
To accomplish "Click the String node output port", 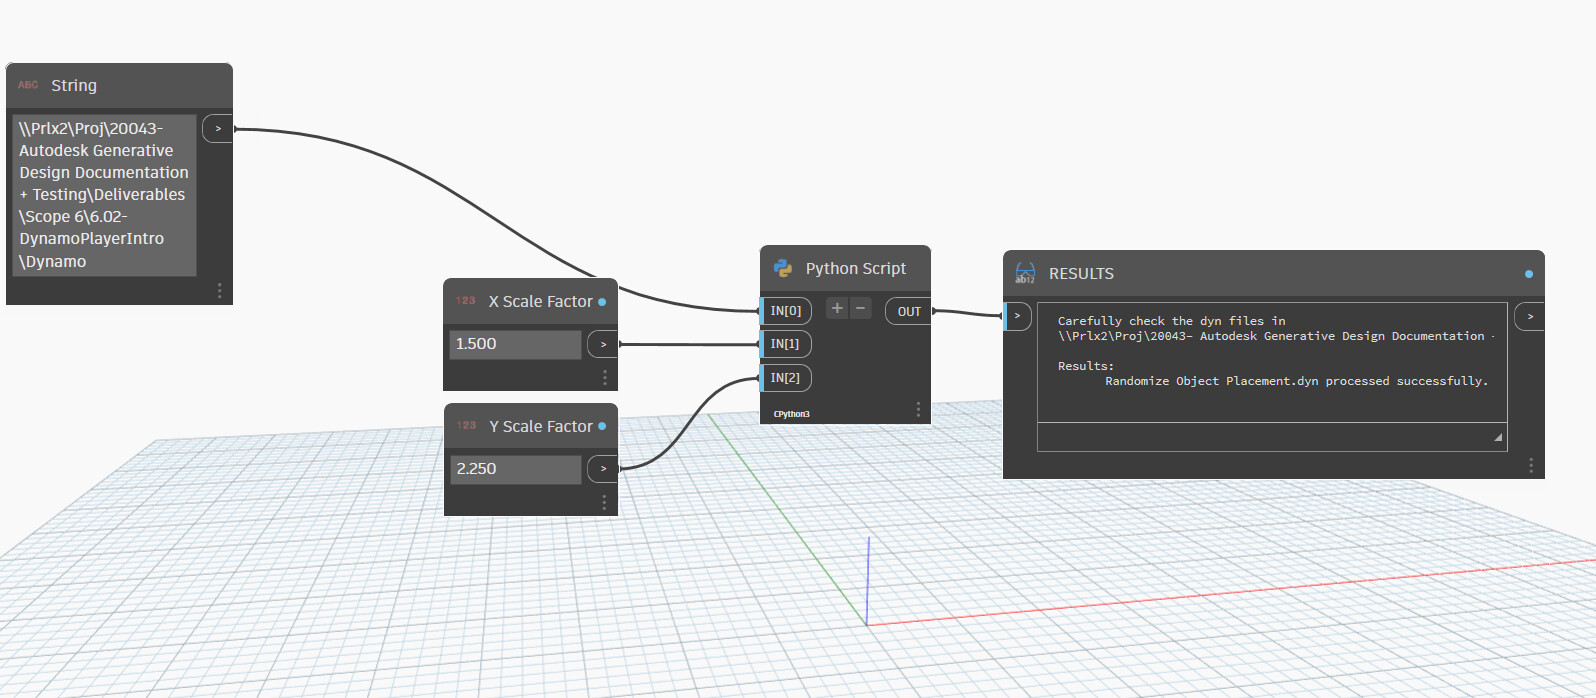I will [218, 129].
